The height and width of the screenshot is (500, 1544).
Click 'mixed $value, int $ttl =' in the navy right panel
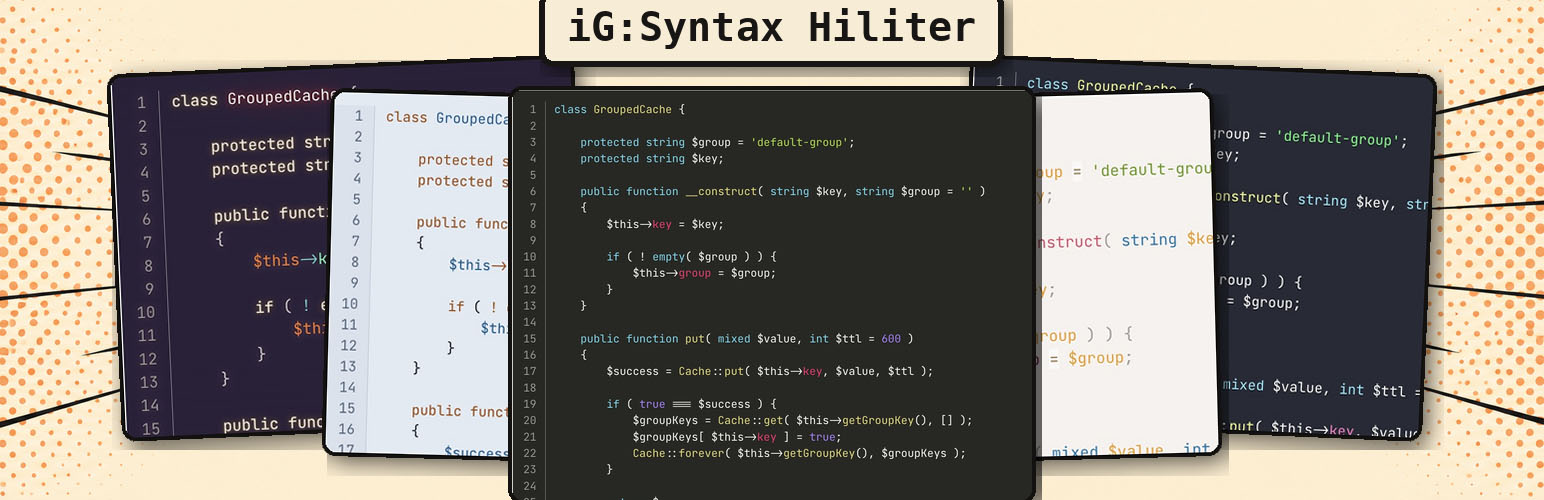(x=1322, y=389)
